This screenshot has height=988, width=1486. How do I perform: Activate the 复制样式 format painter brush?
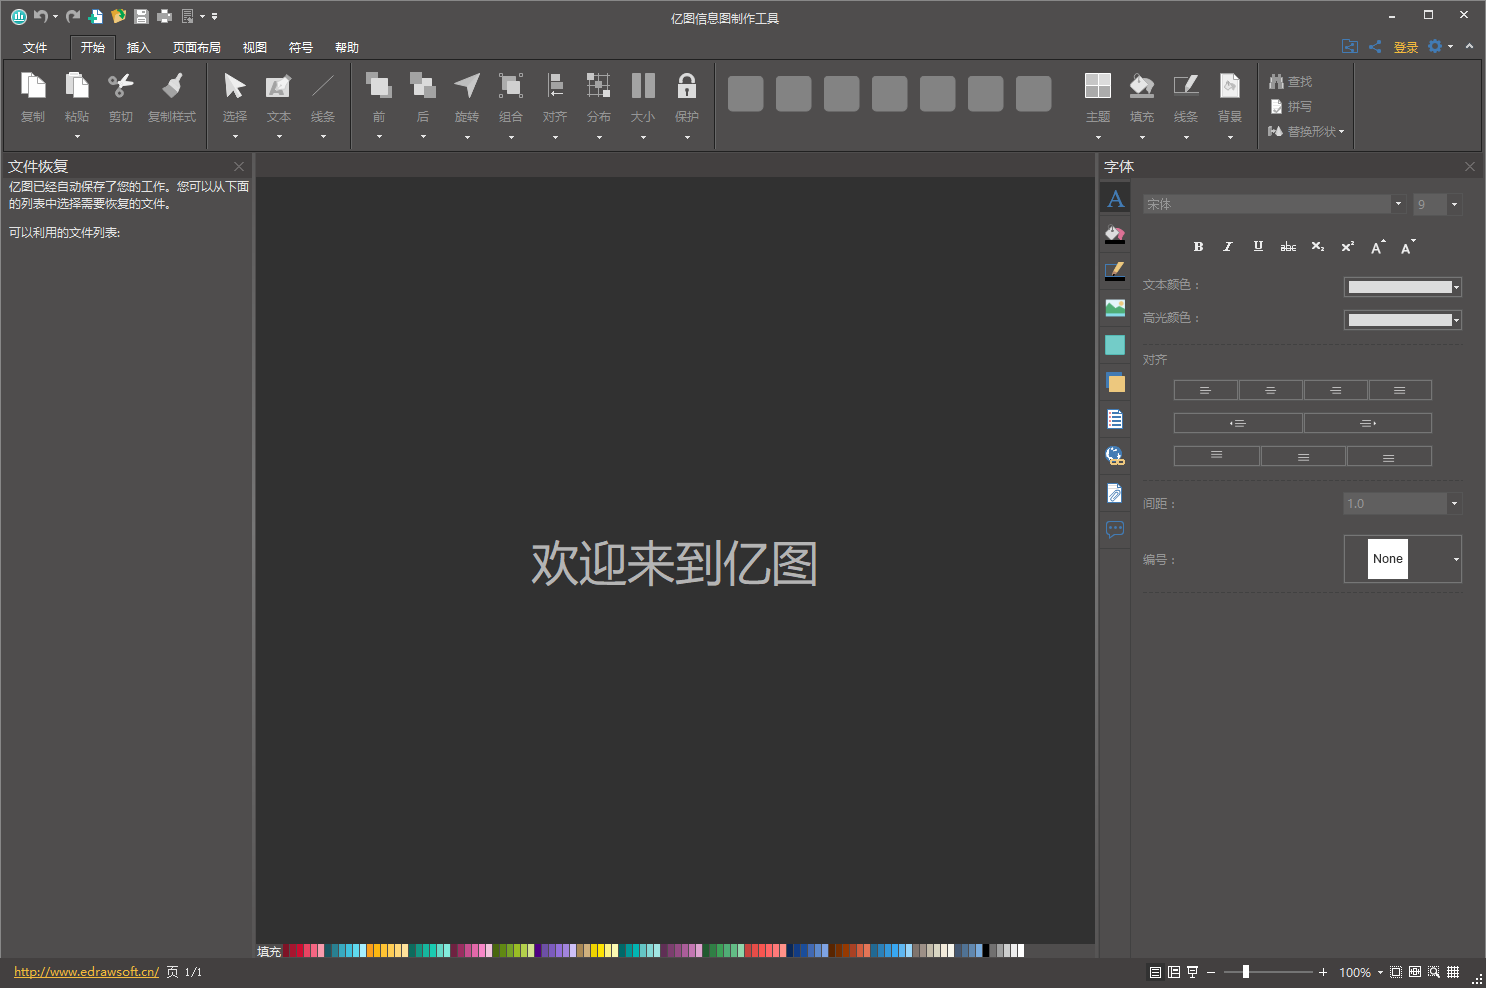[x=172, y=98]
